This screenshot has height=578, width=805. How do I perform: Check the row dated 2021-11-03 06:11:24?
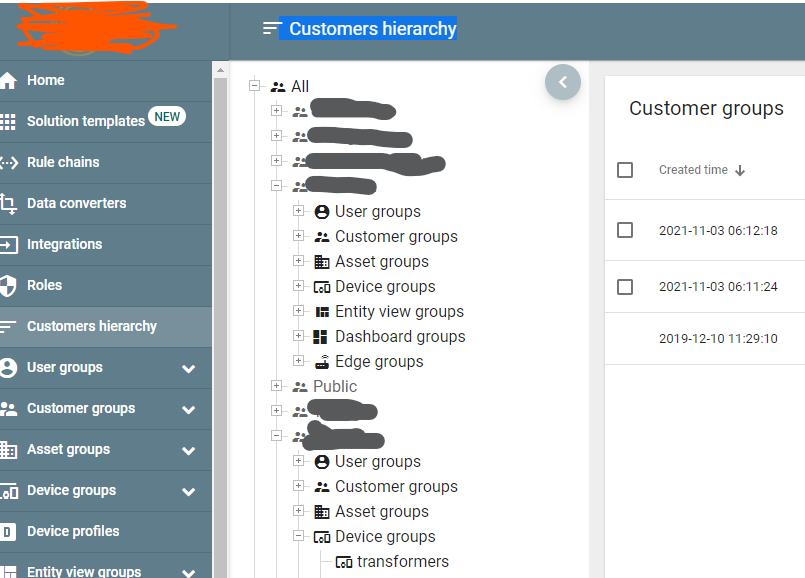(x=625, y=287)
